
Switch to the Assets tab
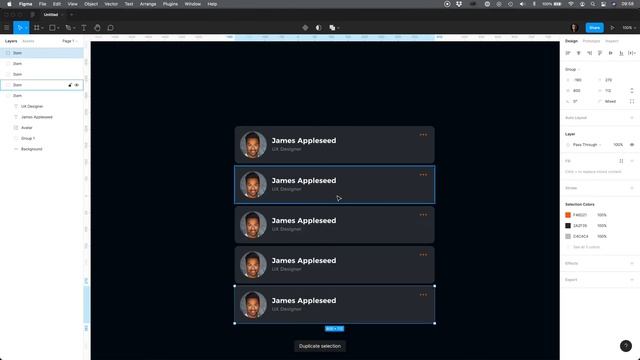pos(28,41)
